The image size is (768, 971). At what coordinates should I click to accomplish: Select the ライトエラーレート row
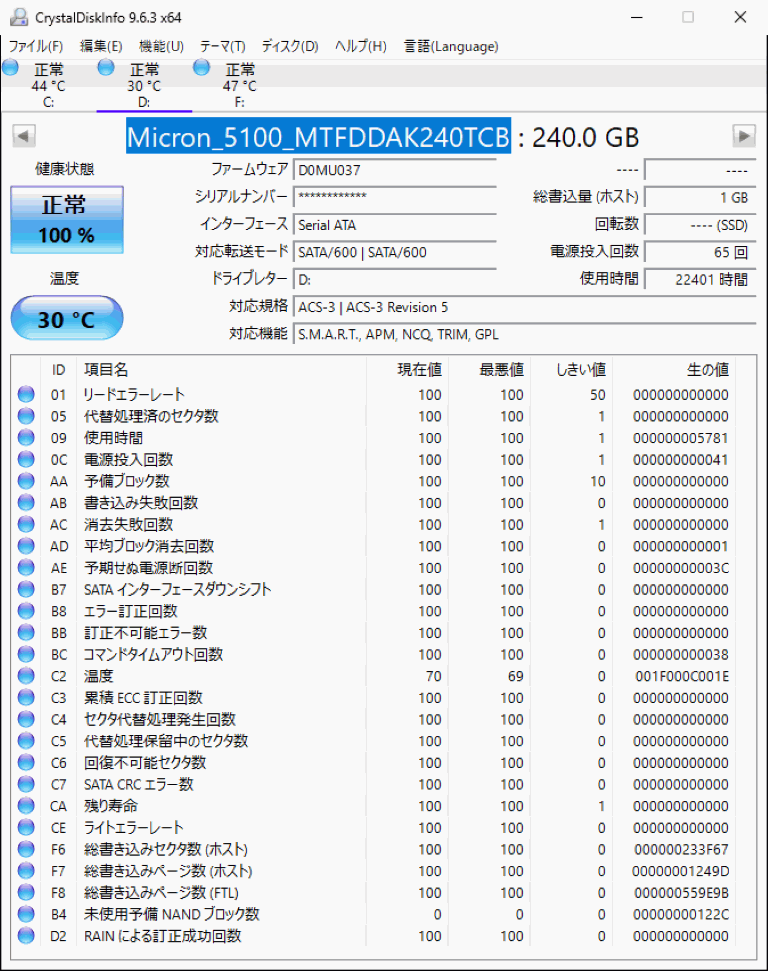373,827
